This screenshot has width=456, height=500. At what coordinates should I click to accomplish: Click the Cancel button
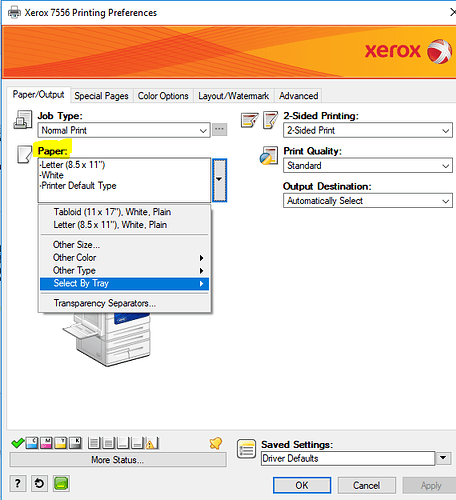[366, 485]
